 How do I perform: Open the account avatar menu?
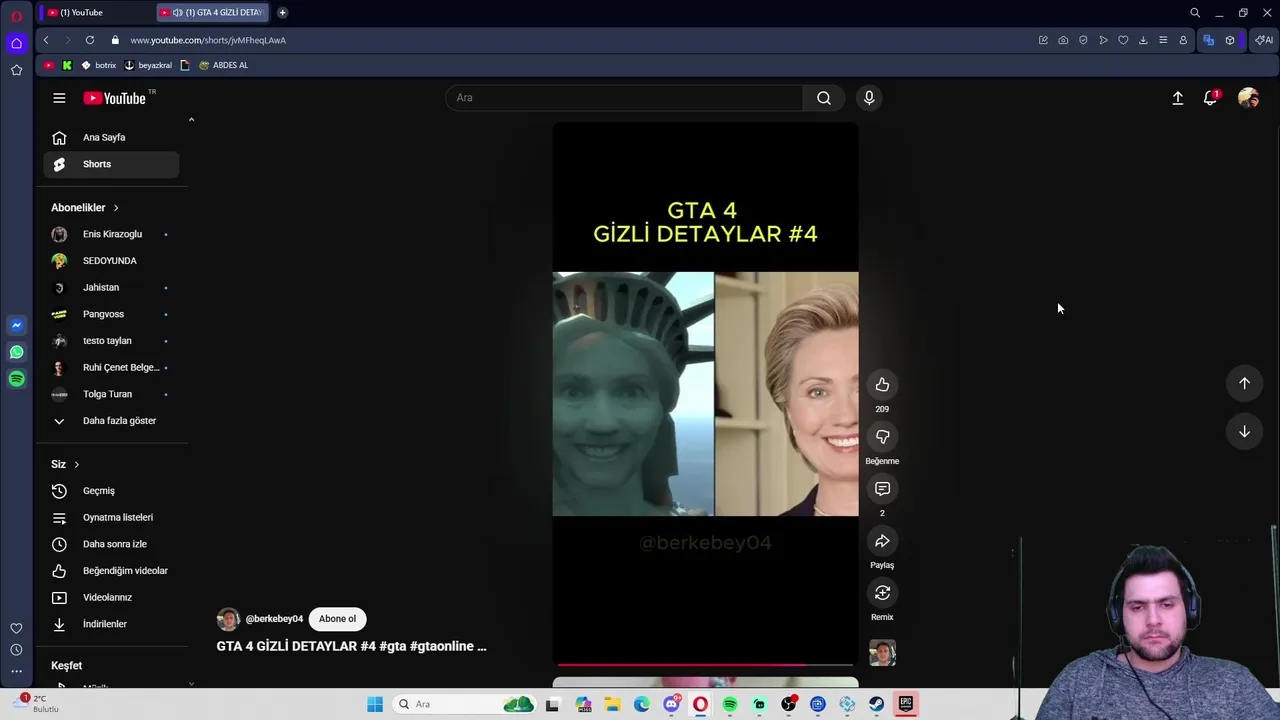pos(1248,98)
